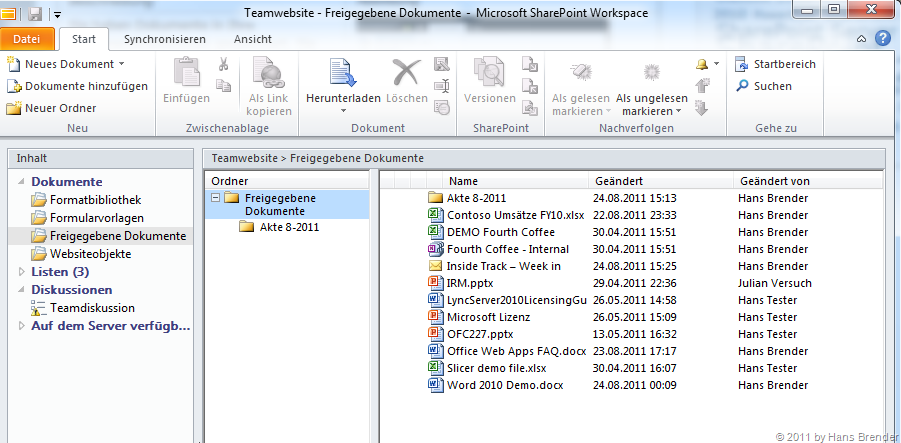Click the Löschen delete icon

(x=406, y=73)
